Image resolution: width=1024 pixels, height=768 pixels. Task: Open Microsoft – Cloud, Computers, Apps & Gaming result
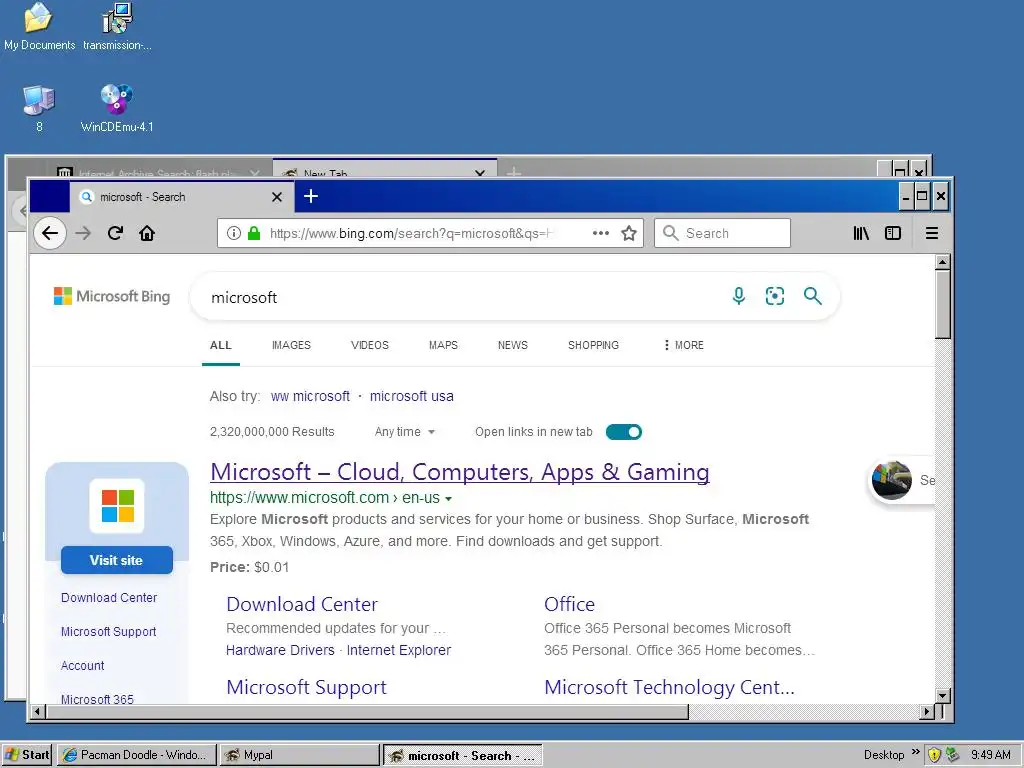coord(460,472)
